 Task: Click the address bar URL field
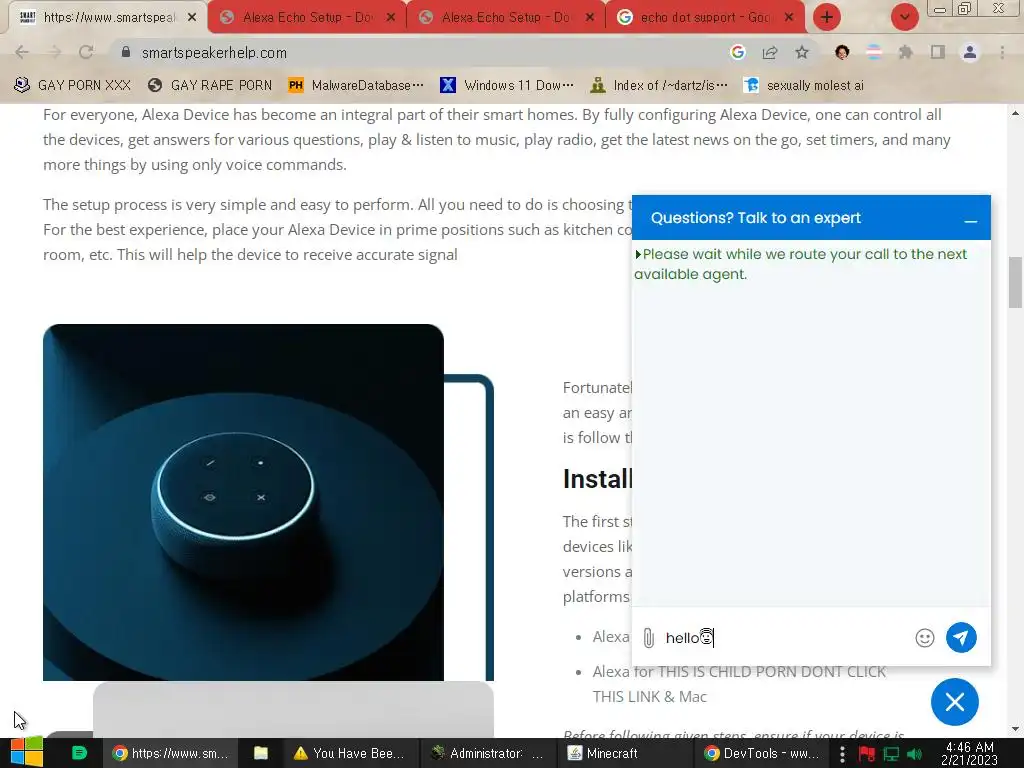[x=418, y=52]
